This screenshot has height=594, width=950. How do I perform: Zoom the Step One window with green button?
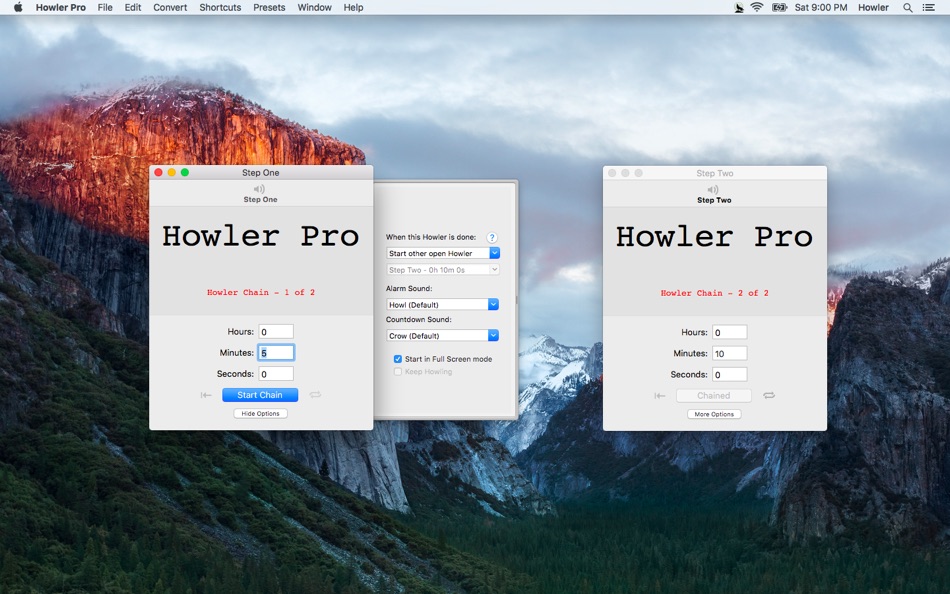tap(185, 173)
